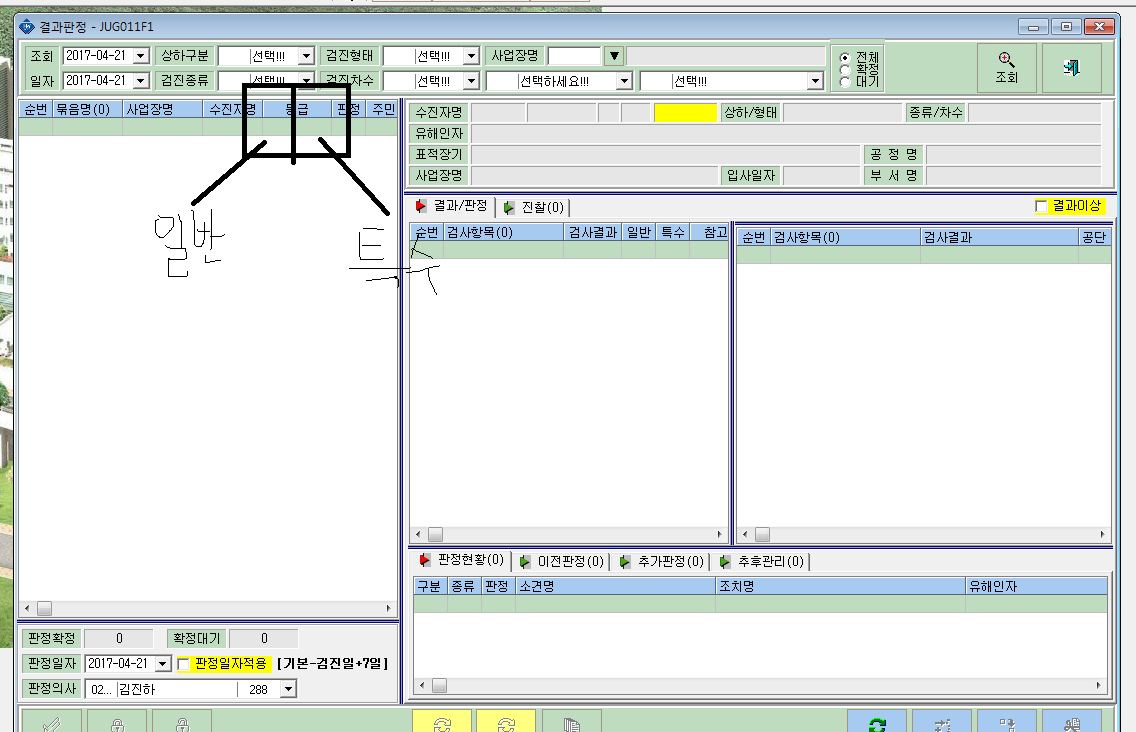Click the closed padlock icon button
Image resolution: width=1136 pixels, height=732 pixels.
117,723
